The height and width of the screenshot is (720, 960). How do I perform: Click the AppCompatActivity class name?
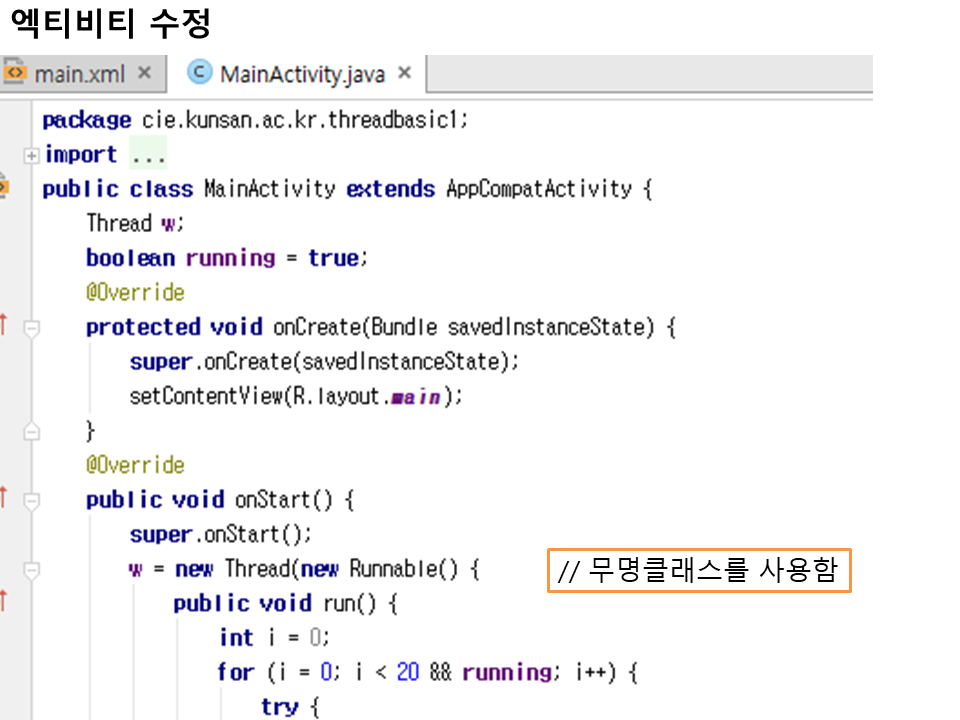539,189
